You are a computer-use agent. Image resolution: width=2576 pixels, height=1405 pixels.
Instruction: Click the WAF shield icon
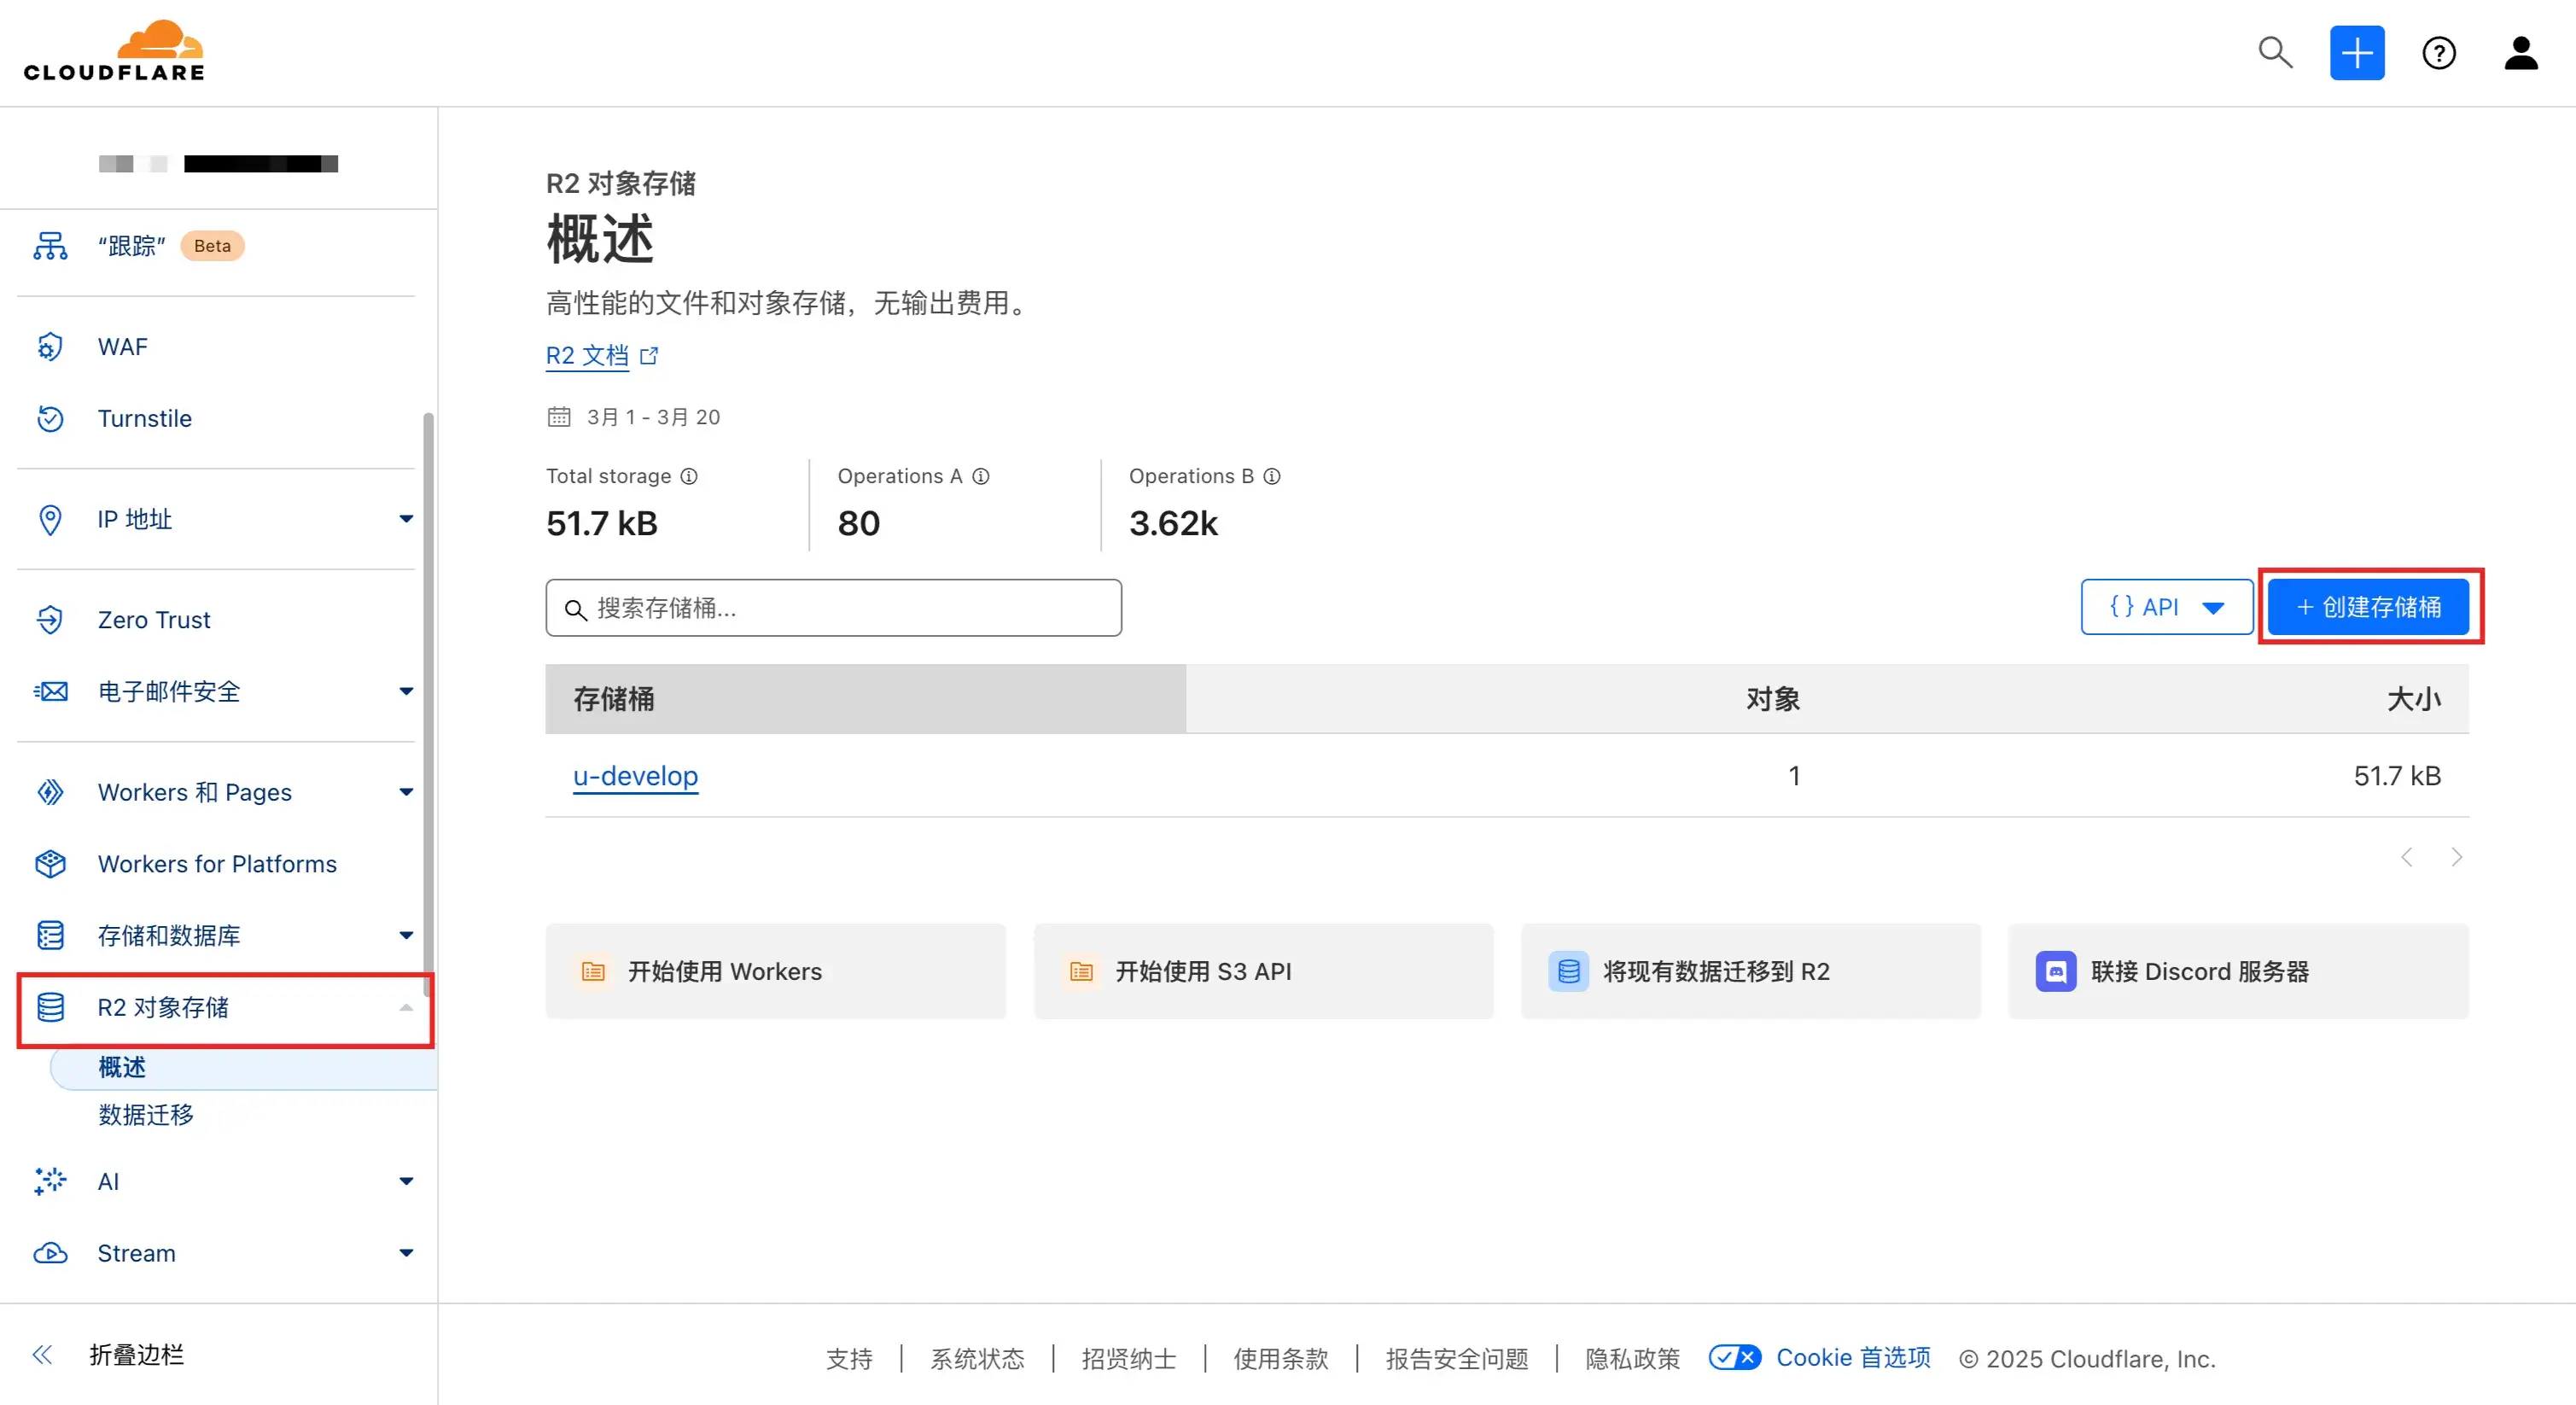(50, 347)
